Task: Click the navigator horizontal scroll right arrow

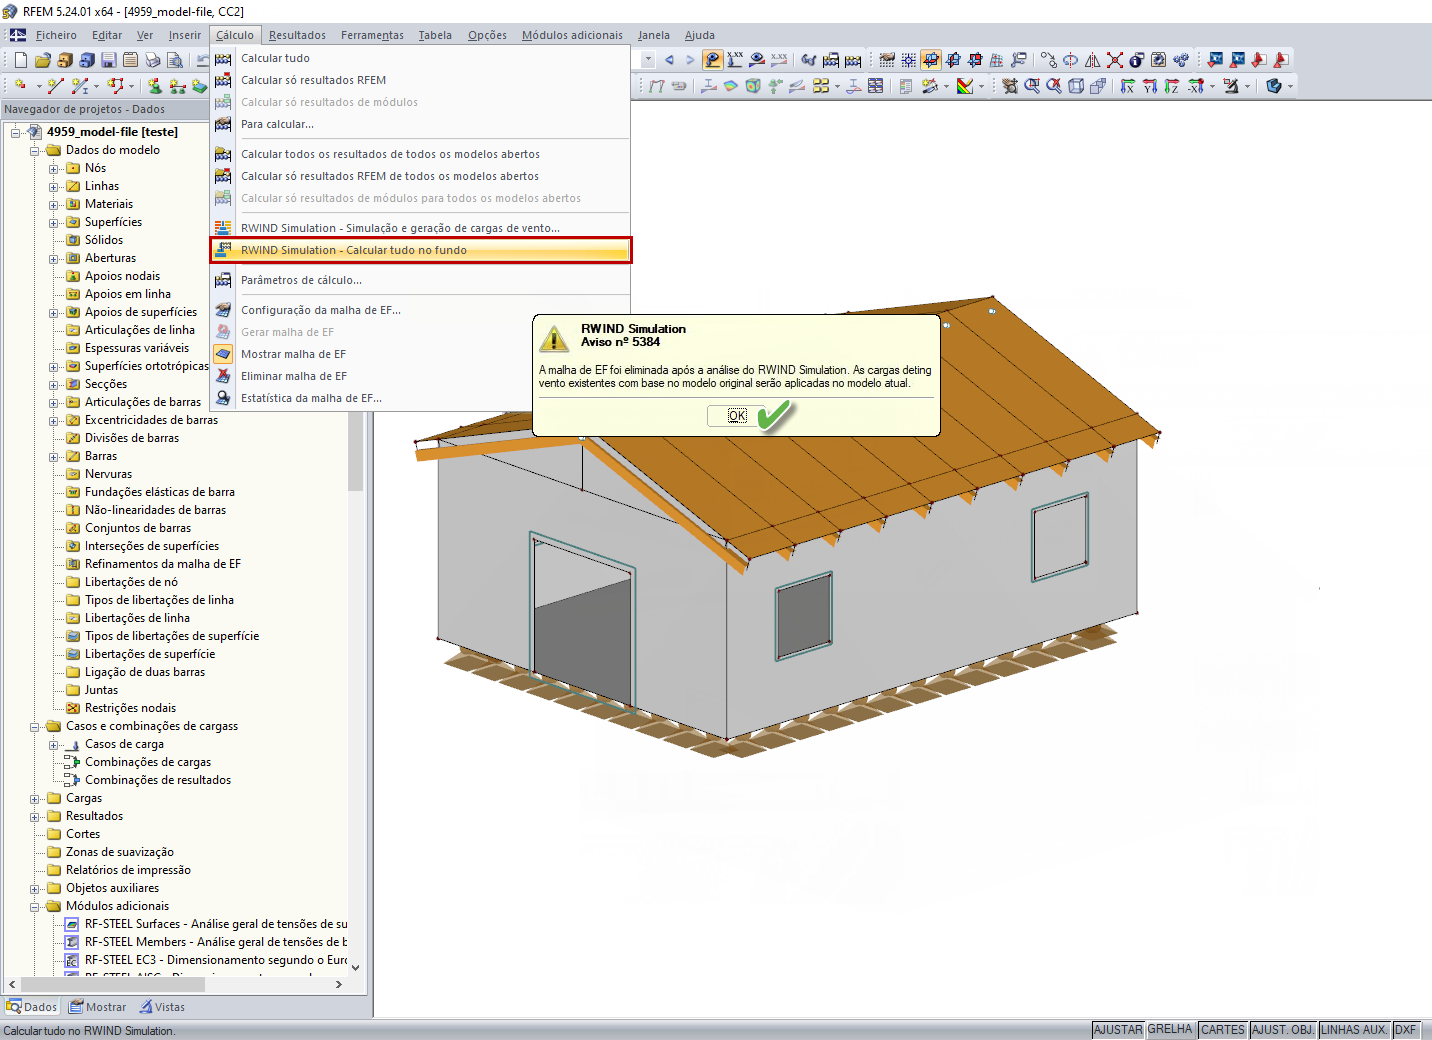Action: click(339, 984)
